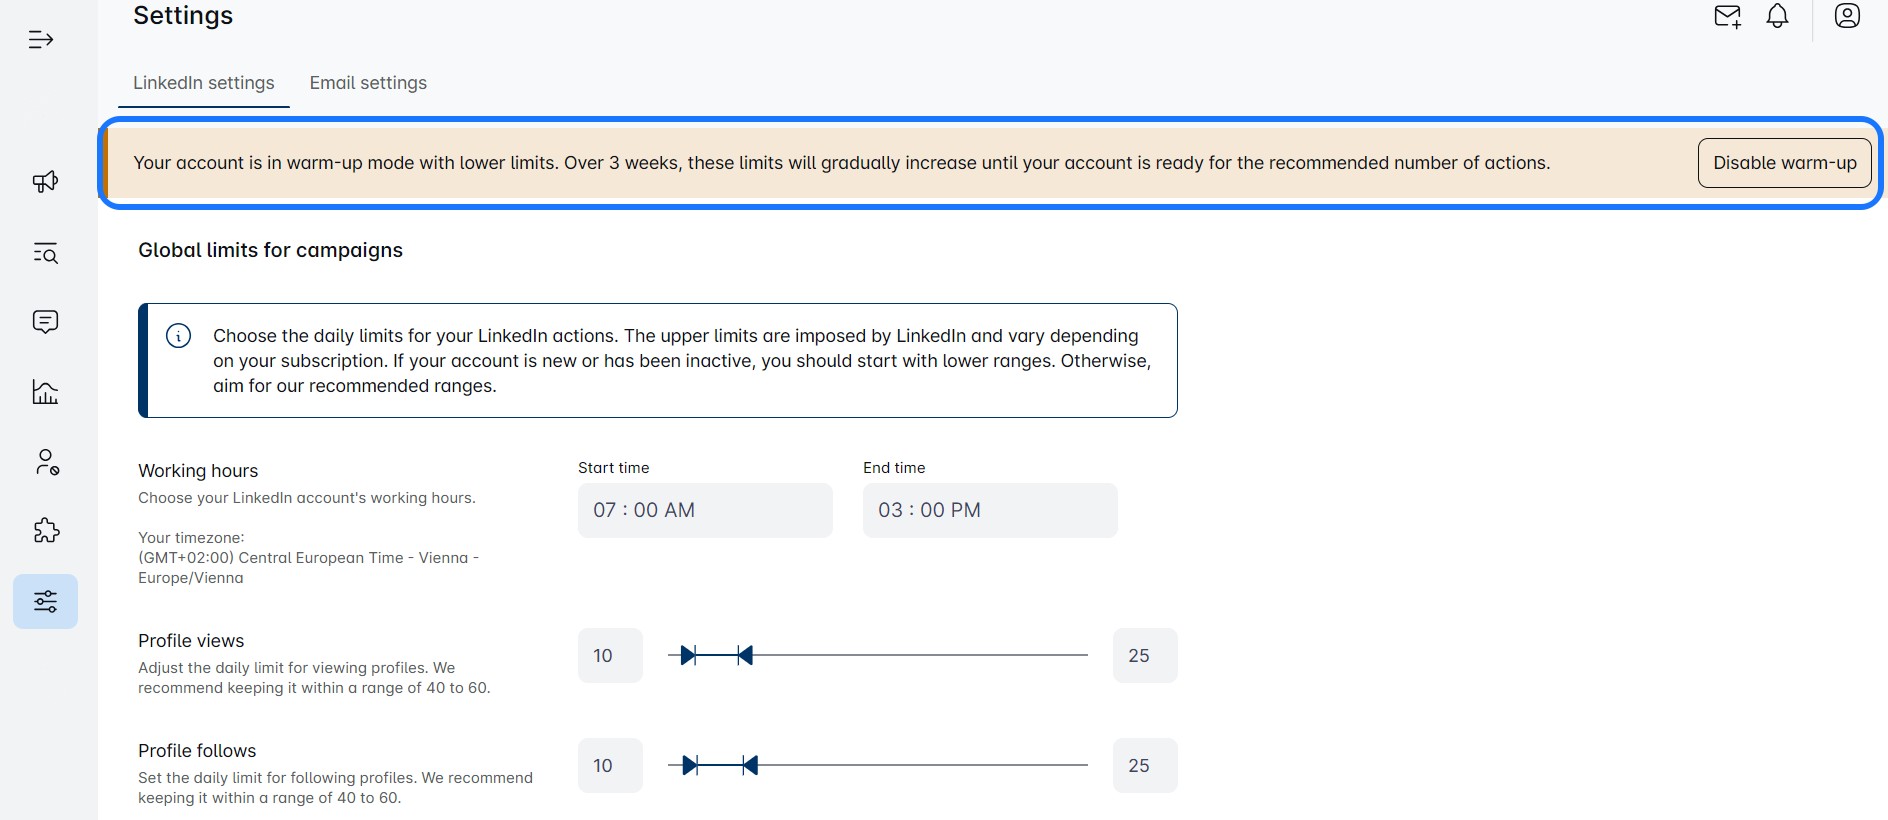
Task: Click Disable warm-up button
Action: (1784, 163)
